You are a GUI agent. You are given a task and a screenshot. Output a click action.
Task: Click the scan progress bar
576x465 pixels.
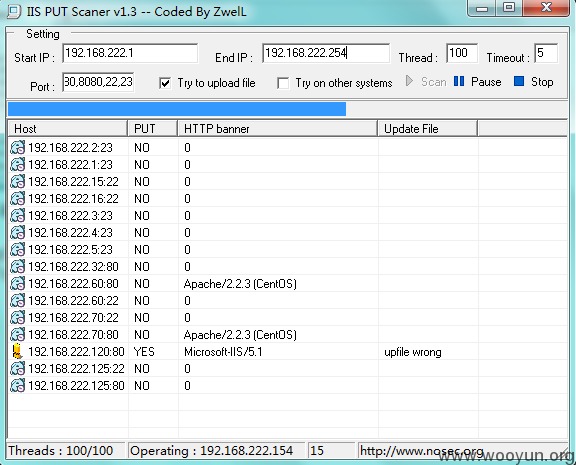[287, 109]
